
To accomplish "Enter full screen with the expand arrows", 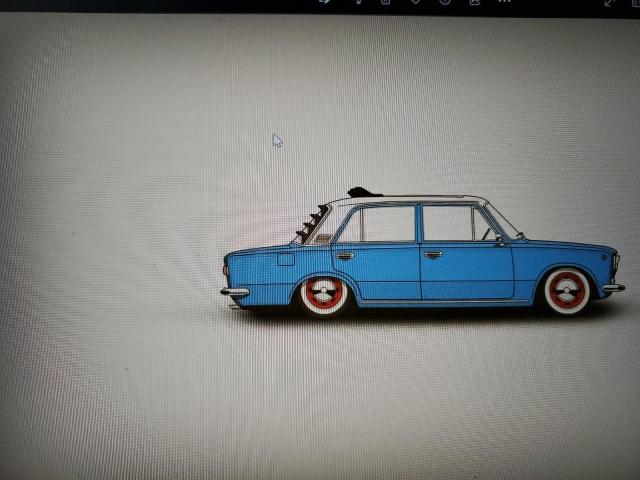I will tap(608, 3).
